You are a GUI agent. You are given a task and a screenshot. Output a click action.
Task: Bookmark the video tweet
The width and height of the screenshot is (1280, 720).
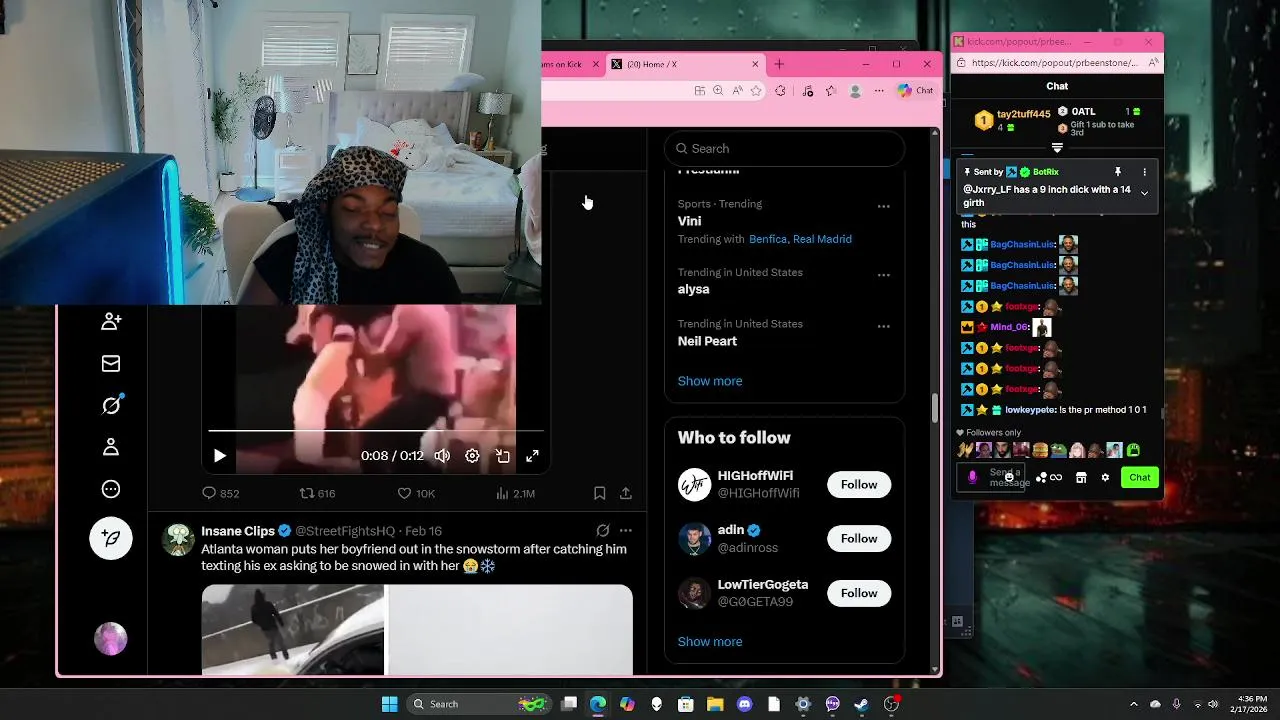point(599,493)
